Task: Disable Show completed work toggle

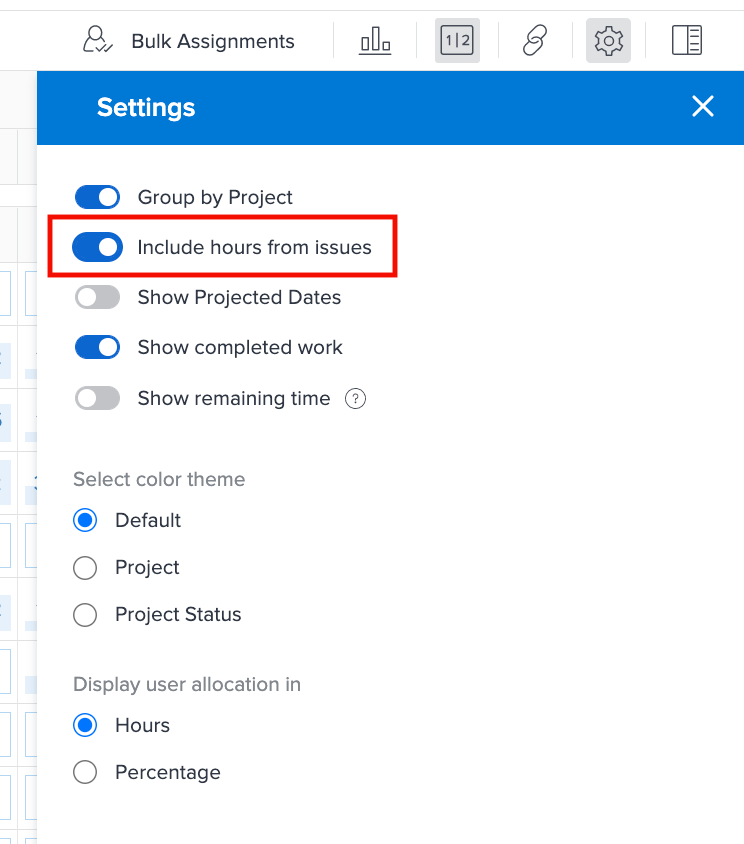Action: pyautogui.click(x=97, y=347)
